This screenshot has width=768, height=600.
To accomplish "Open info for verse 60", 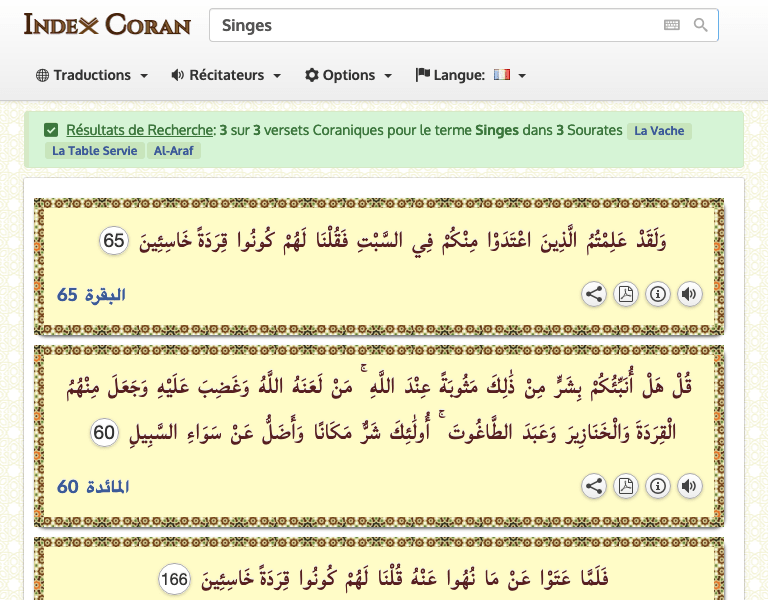I will 658,486.
